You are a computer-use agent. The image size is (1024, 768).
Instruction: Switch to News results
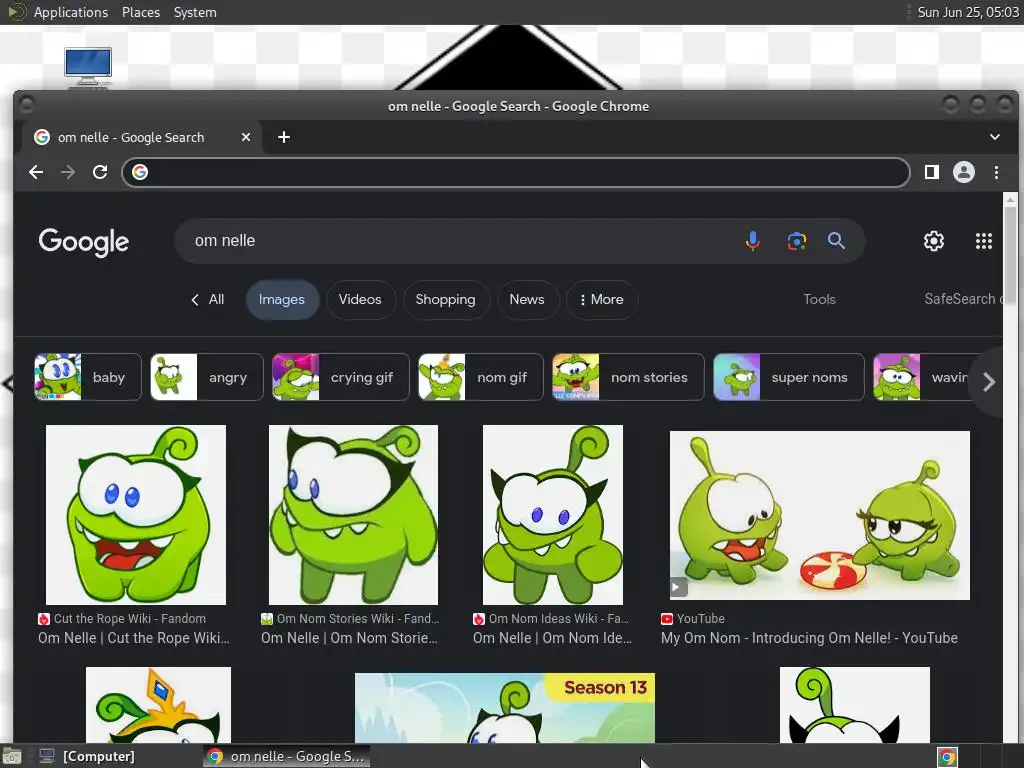pyautogui.click(x=526, y=300)
